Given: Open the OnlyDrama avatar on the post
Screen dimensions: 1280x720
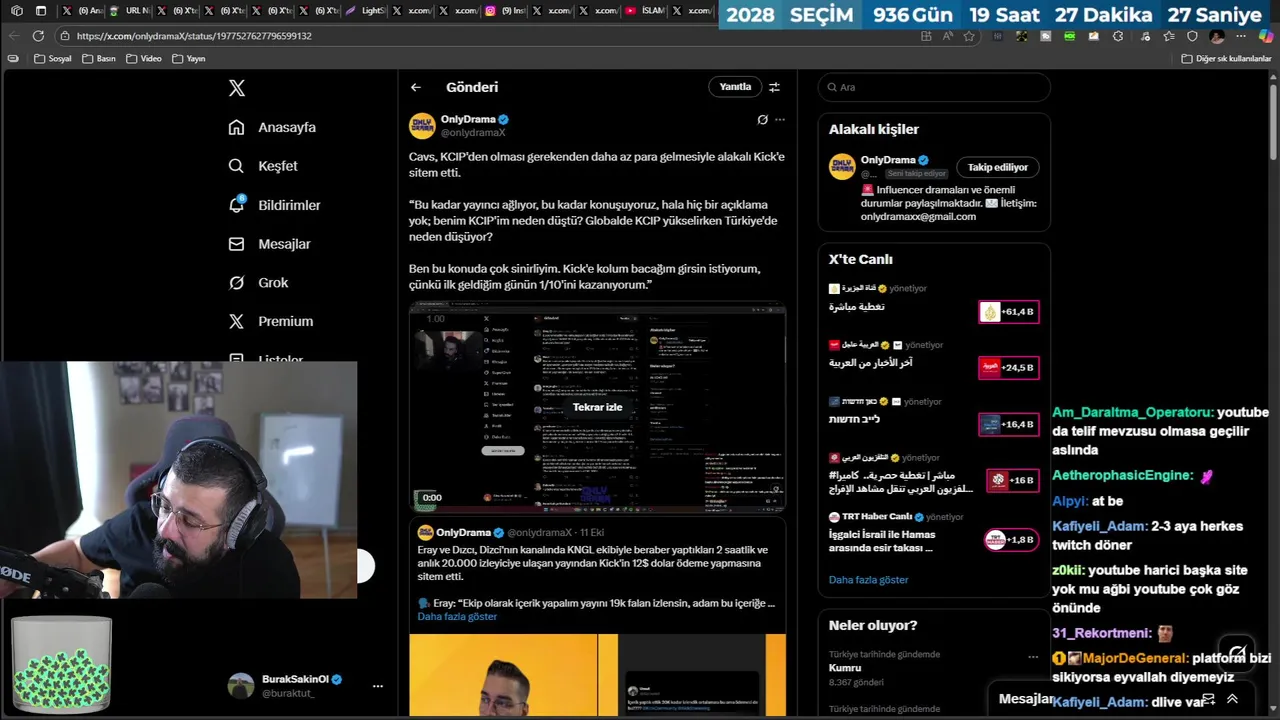Looking at the screenshot, I should pyautogui.click(x=422, y=125).
